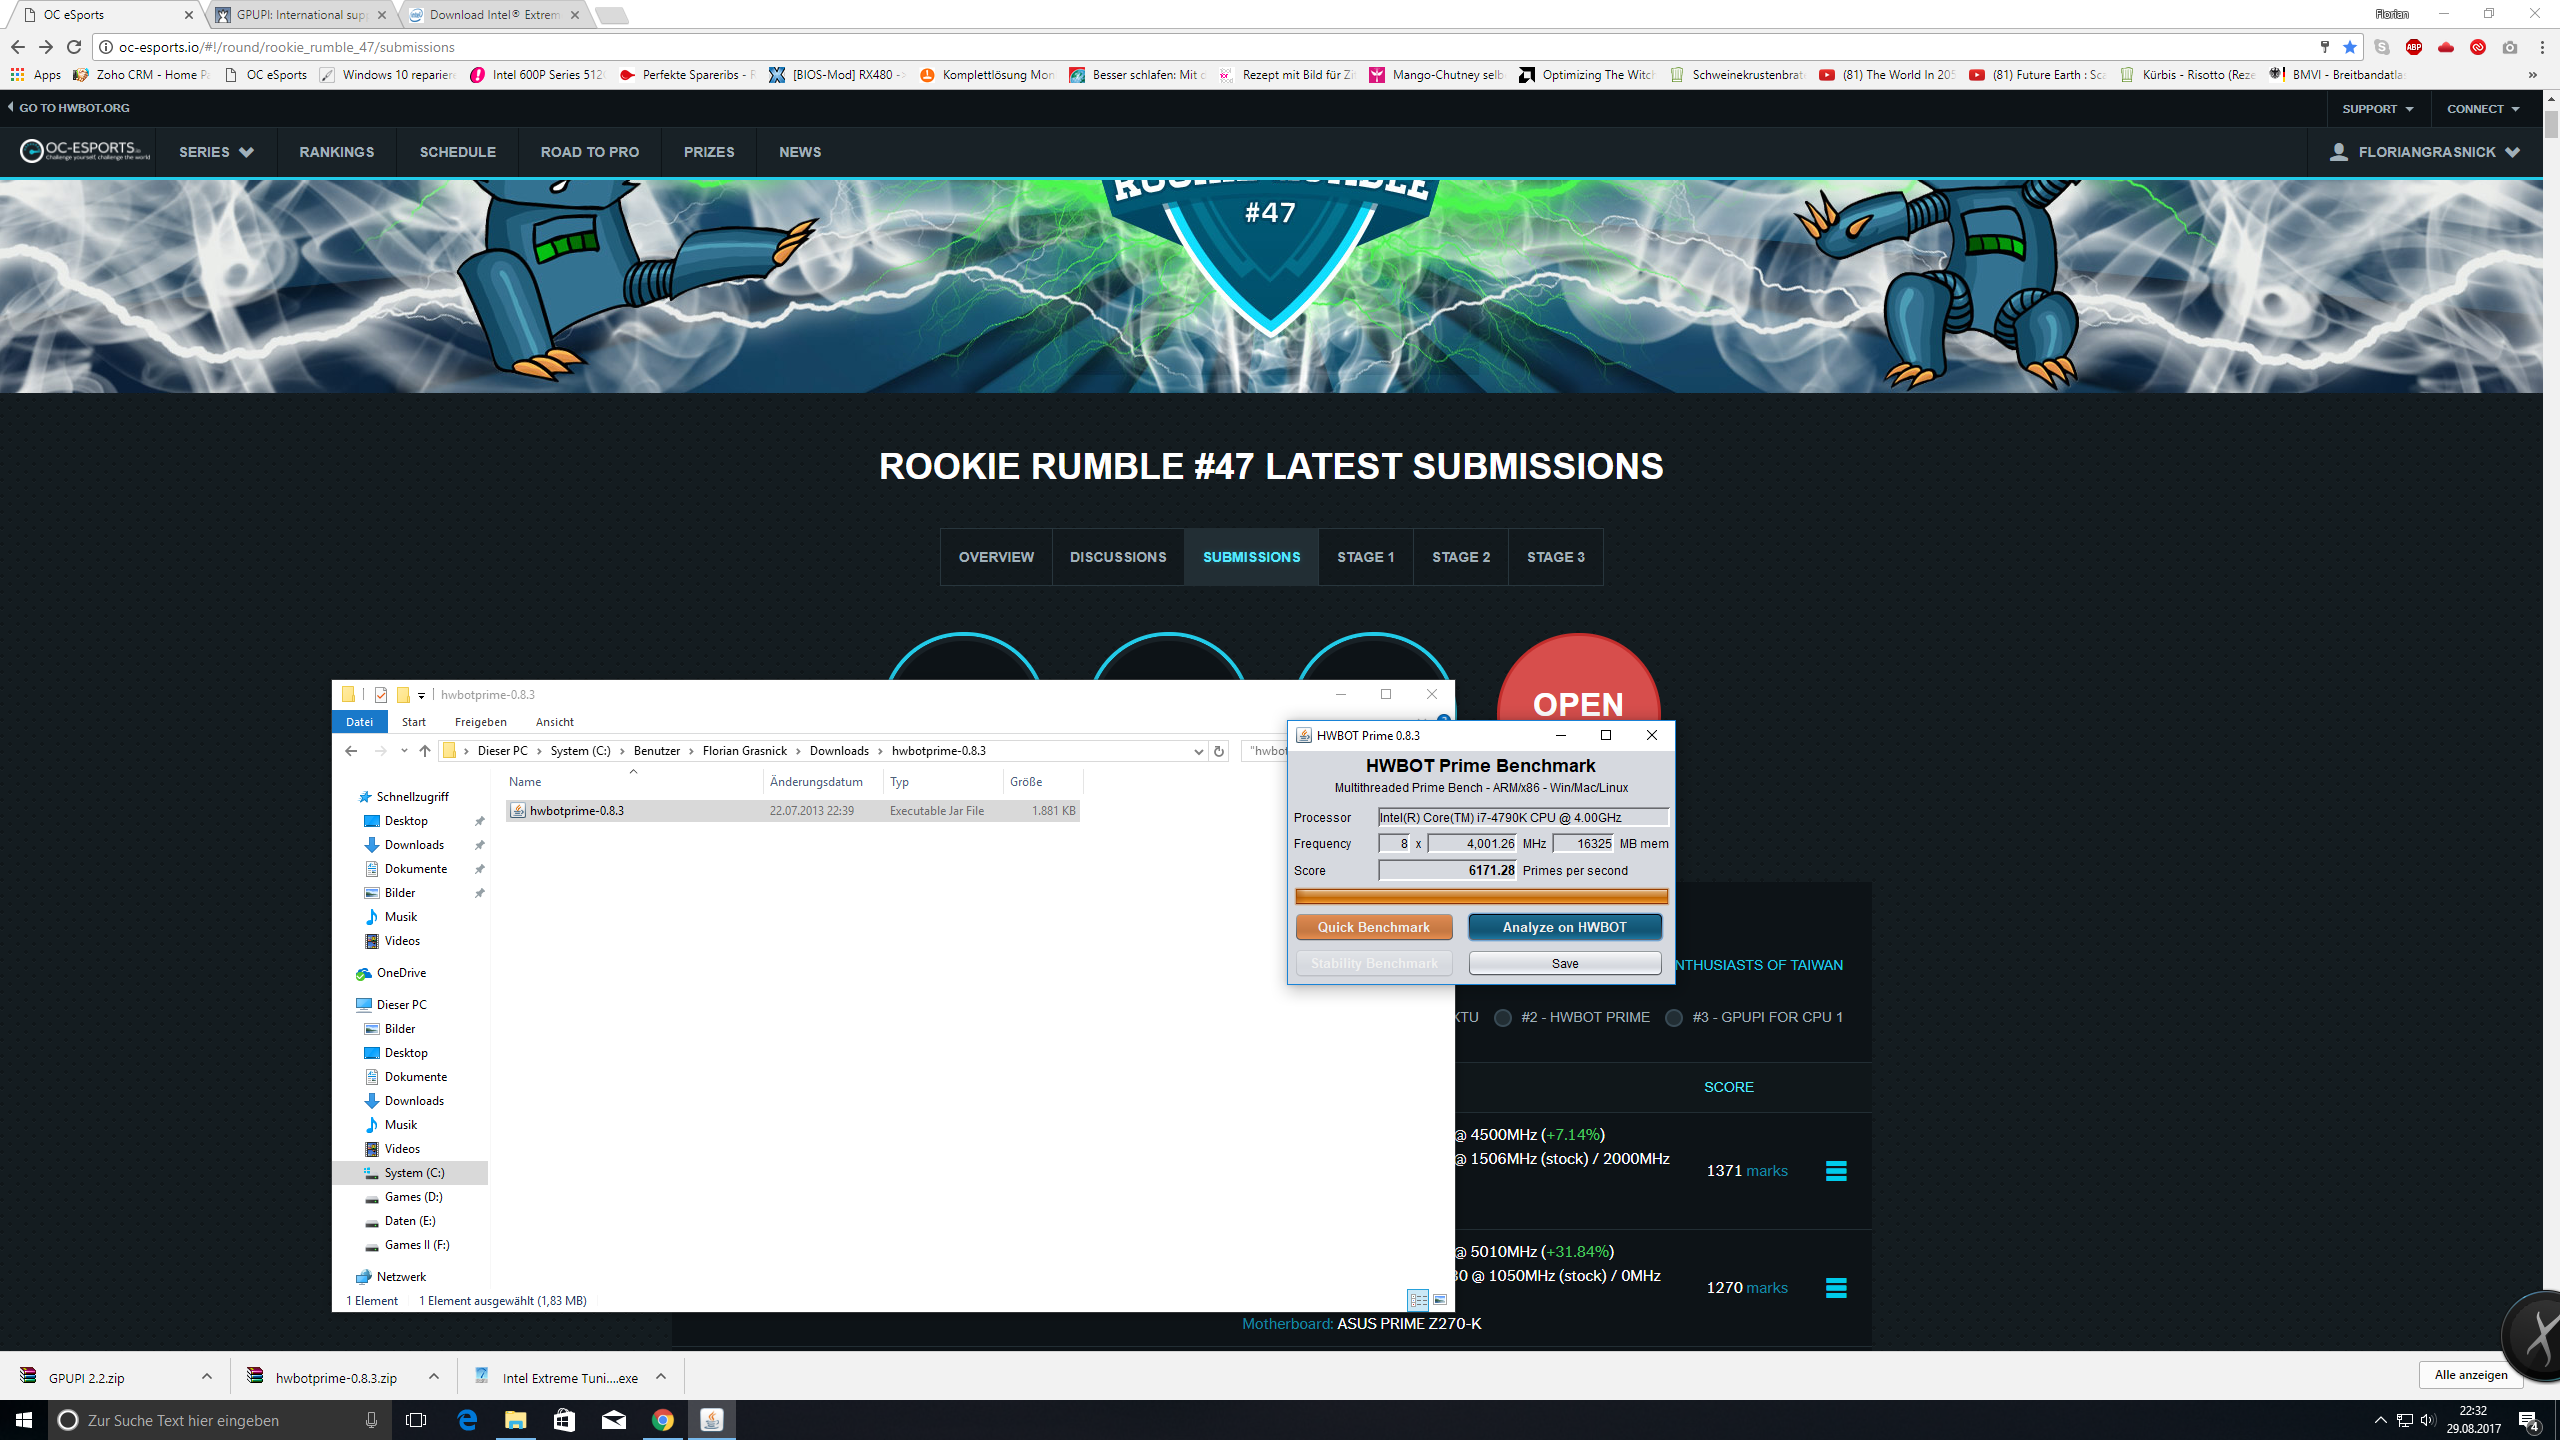Select #3 - GPUPI FOR CPU 1 radio

[1674, 1018]
